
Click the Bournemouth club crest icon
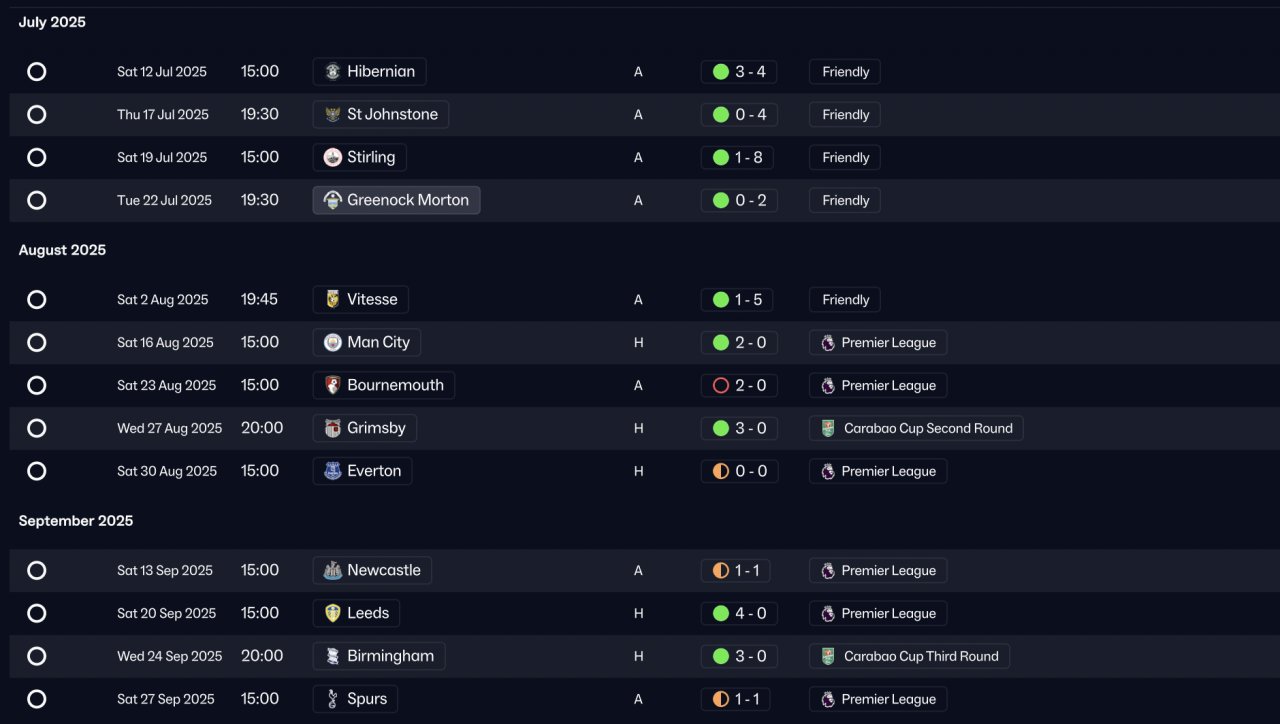click(333, 386)
